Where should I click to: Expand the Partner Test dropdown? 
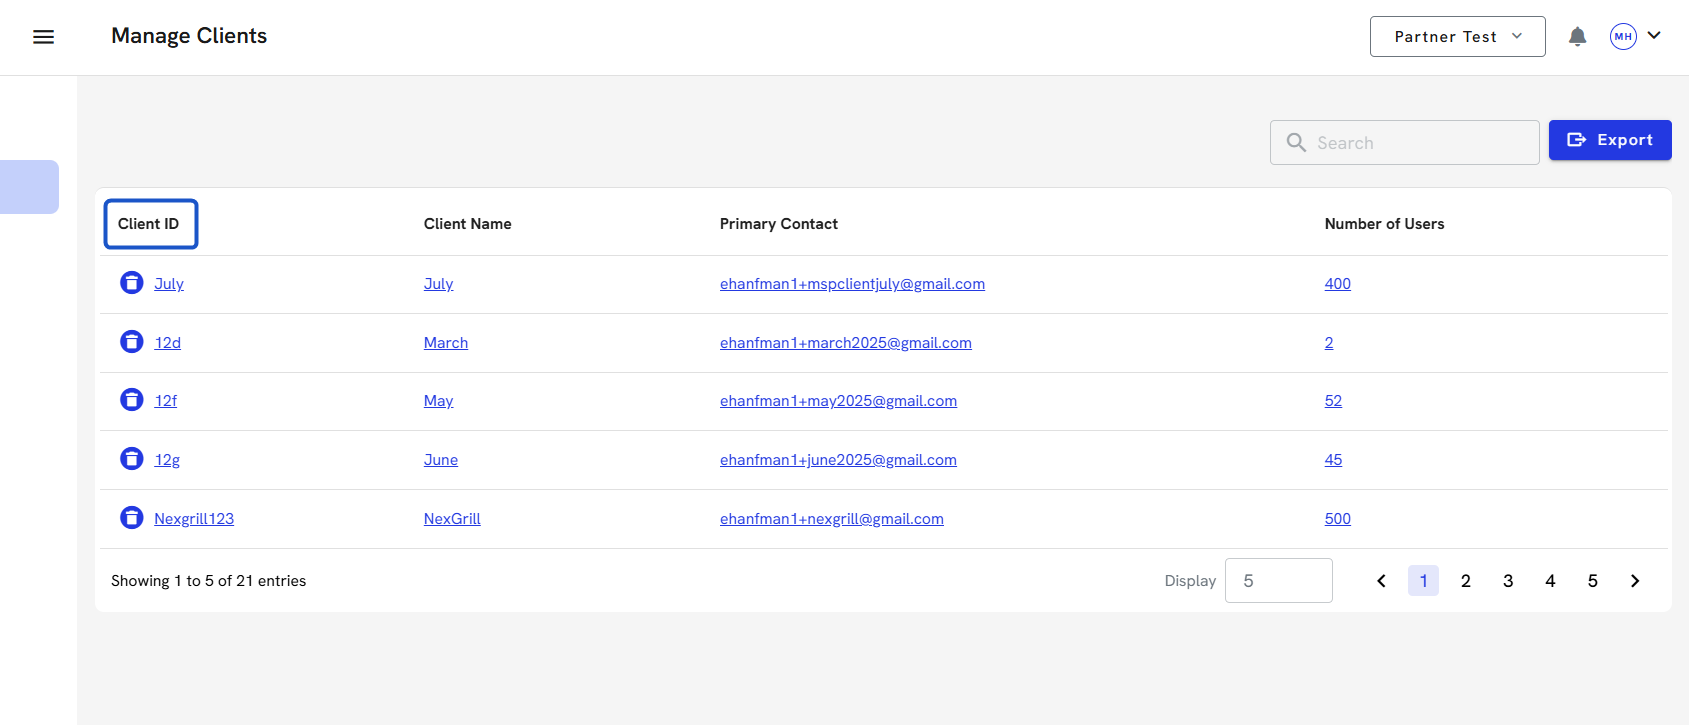coord(1457,37)
